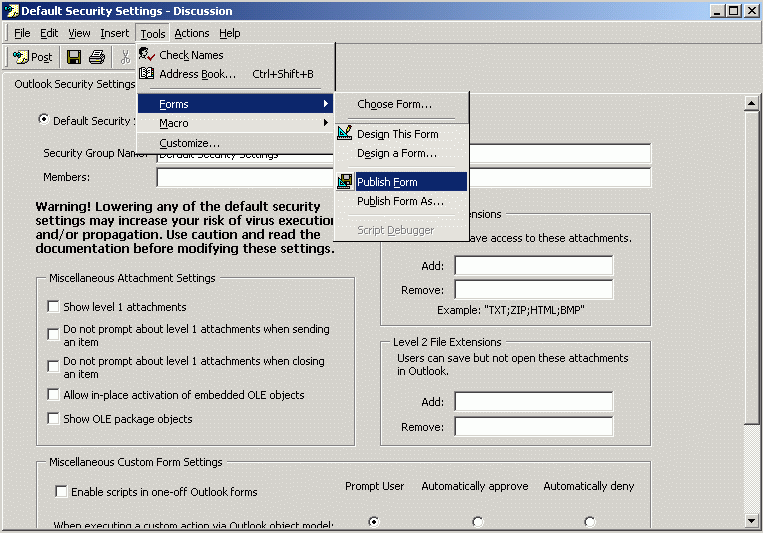Viewport: 763px width, 533px height.
Task: Click the scrollbar down arrow
Action: [751, 520]
